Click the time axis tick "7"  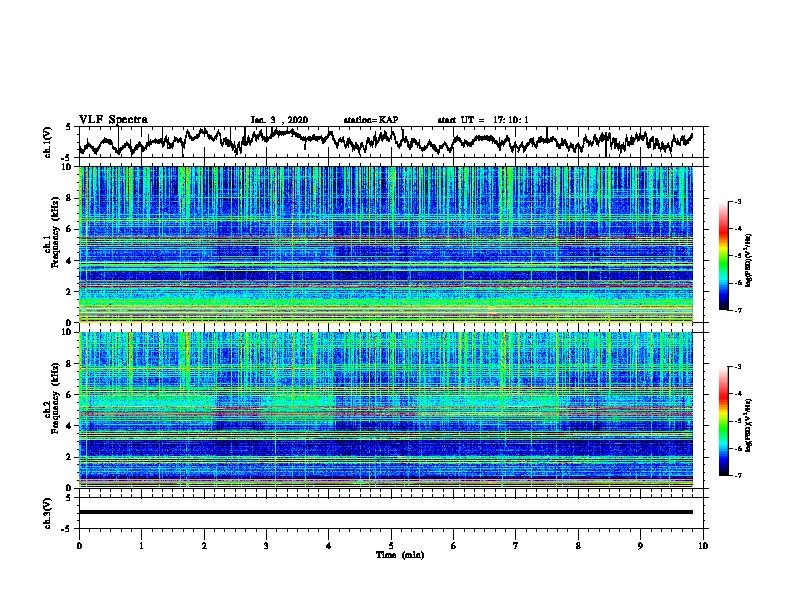(x=516, y=546)
